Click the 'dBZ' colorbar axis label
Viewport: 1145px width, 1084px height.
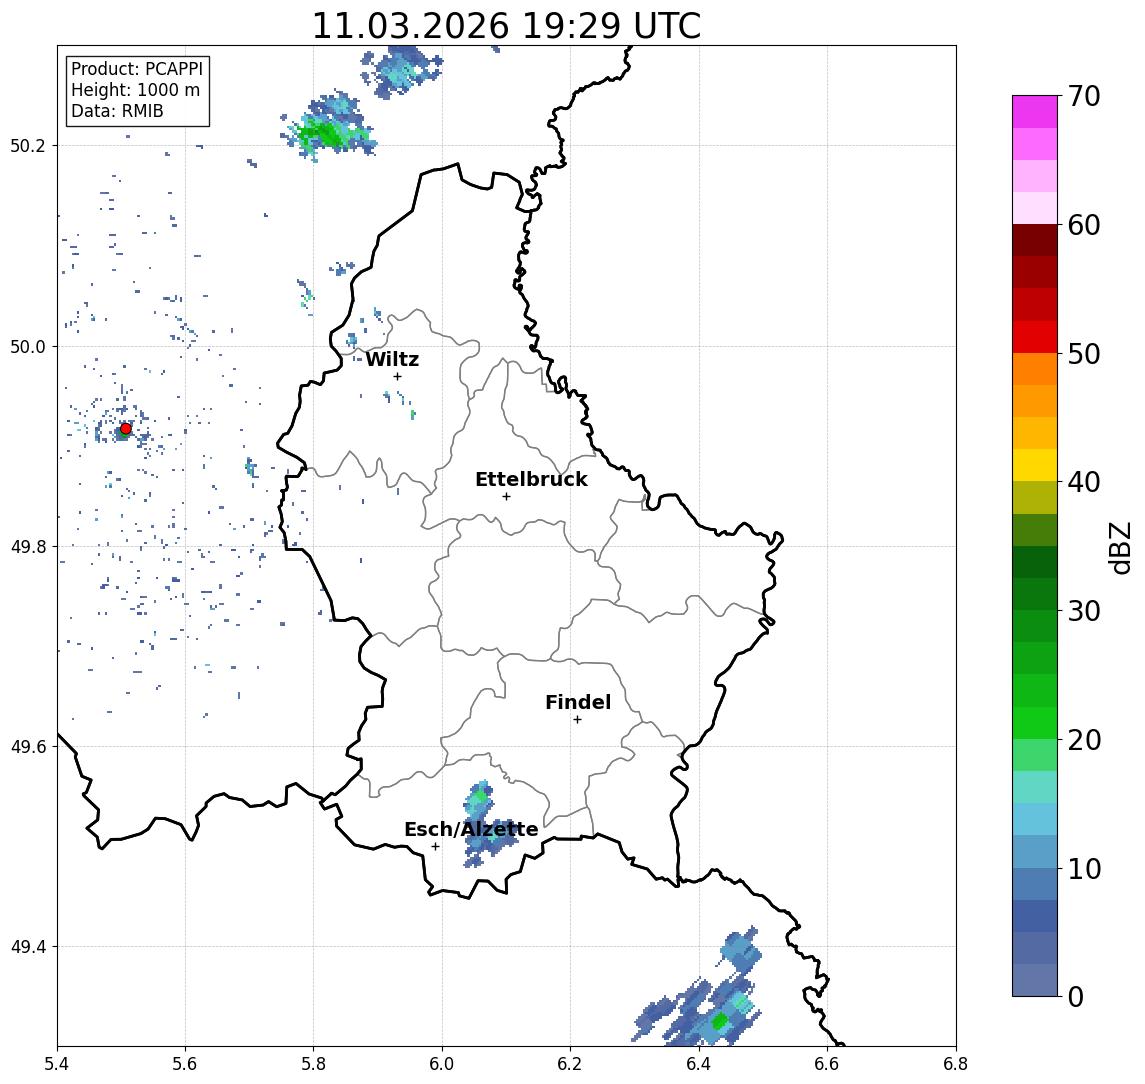1119,547
